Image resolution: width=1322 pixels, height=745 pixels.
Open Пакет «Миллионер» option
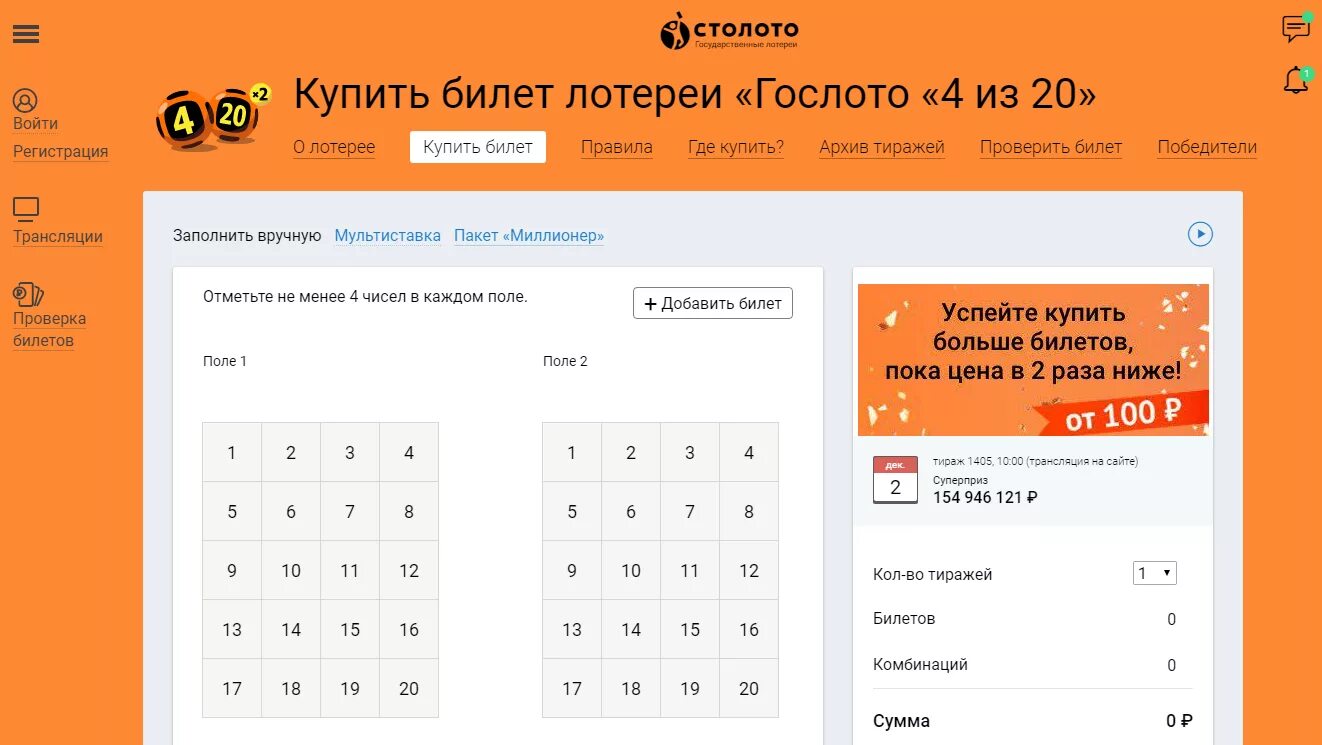point(529,236)
